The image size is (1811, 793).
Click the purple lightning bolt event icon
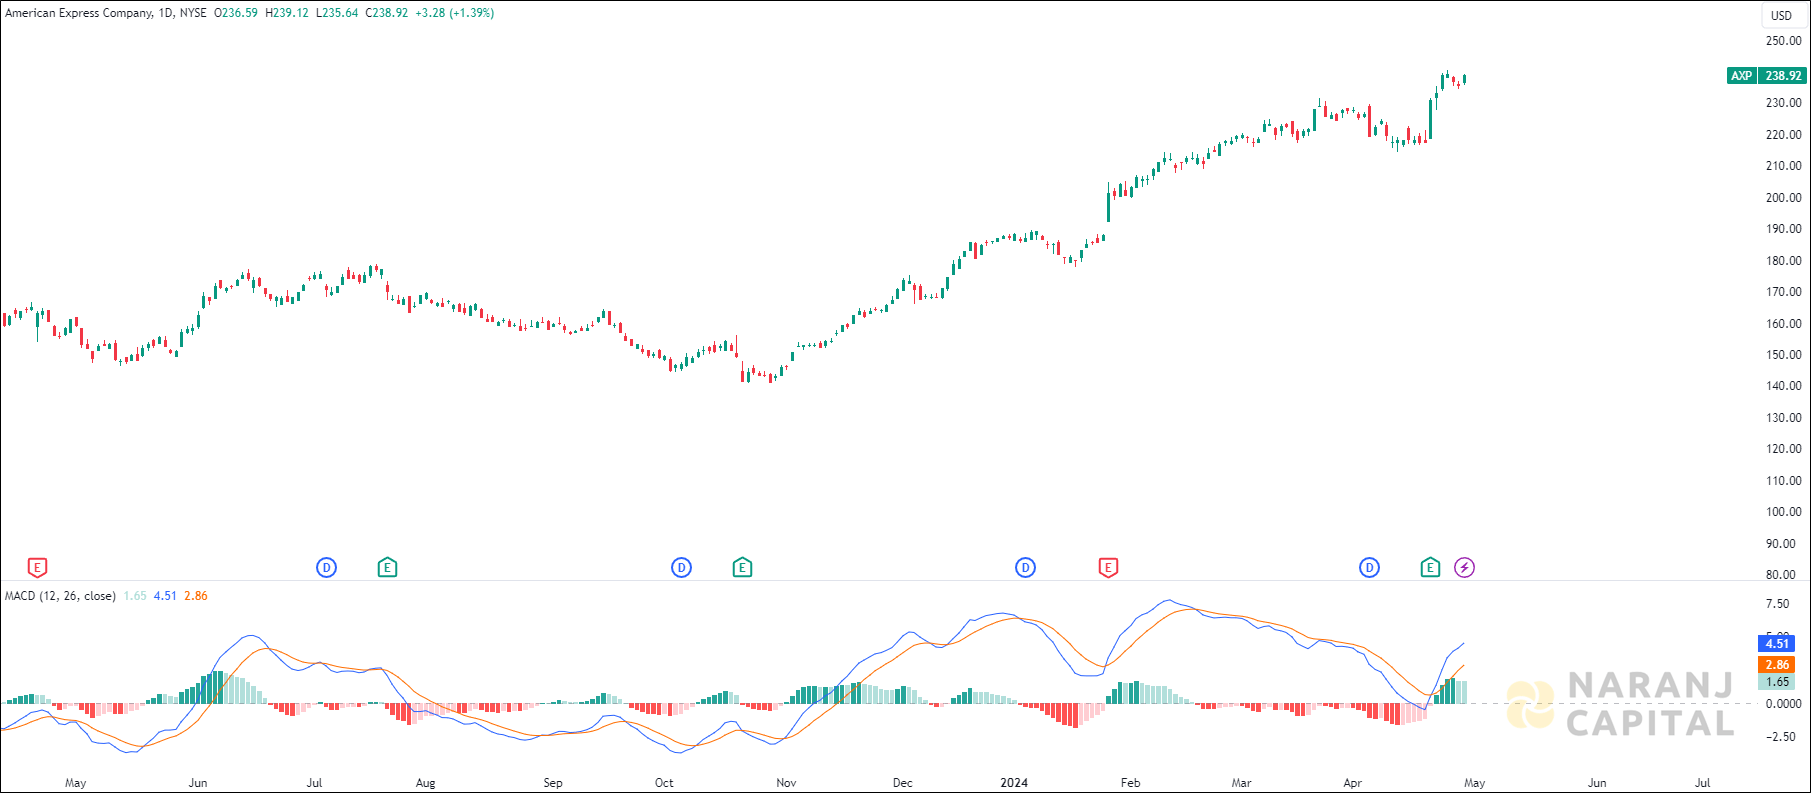(x=1464, y=568)
